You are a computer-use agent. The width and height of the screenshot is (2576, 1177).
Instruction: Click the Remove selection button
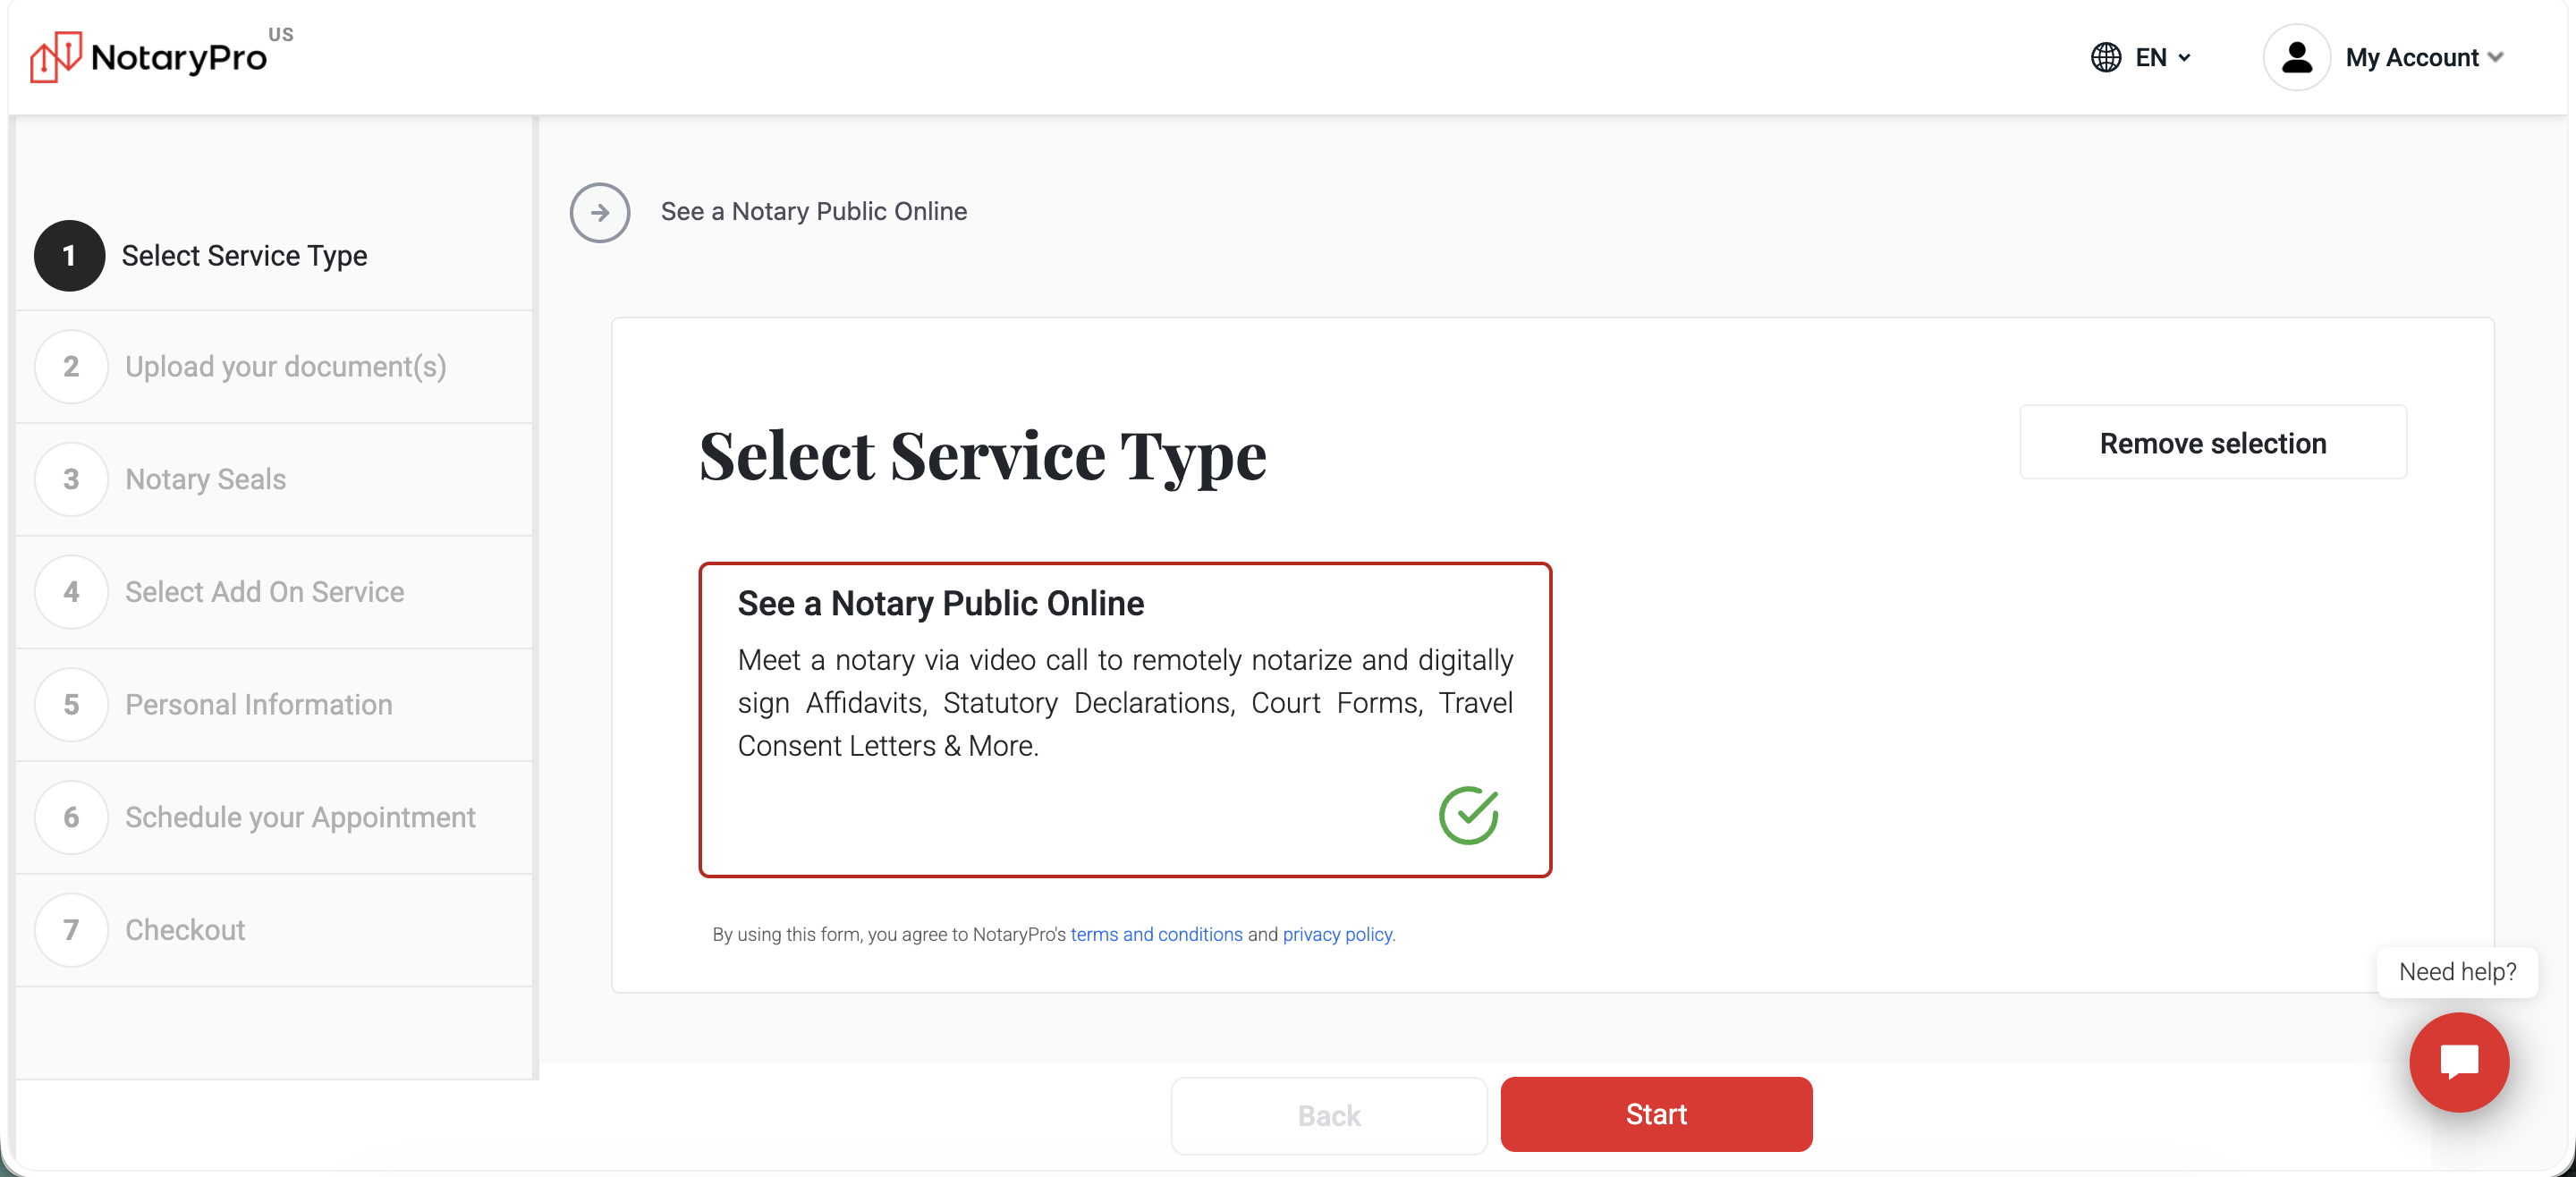(x=2212, y=442)
